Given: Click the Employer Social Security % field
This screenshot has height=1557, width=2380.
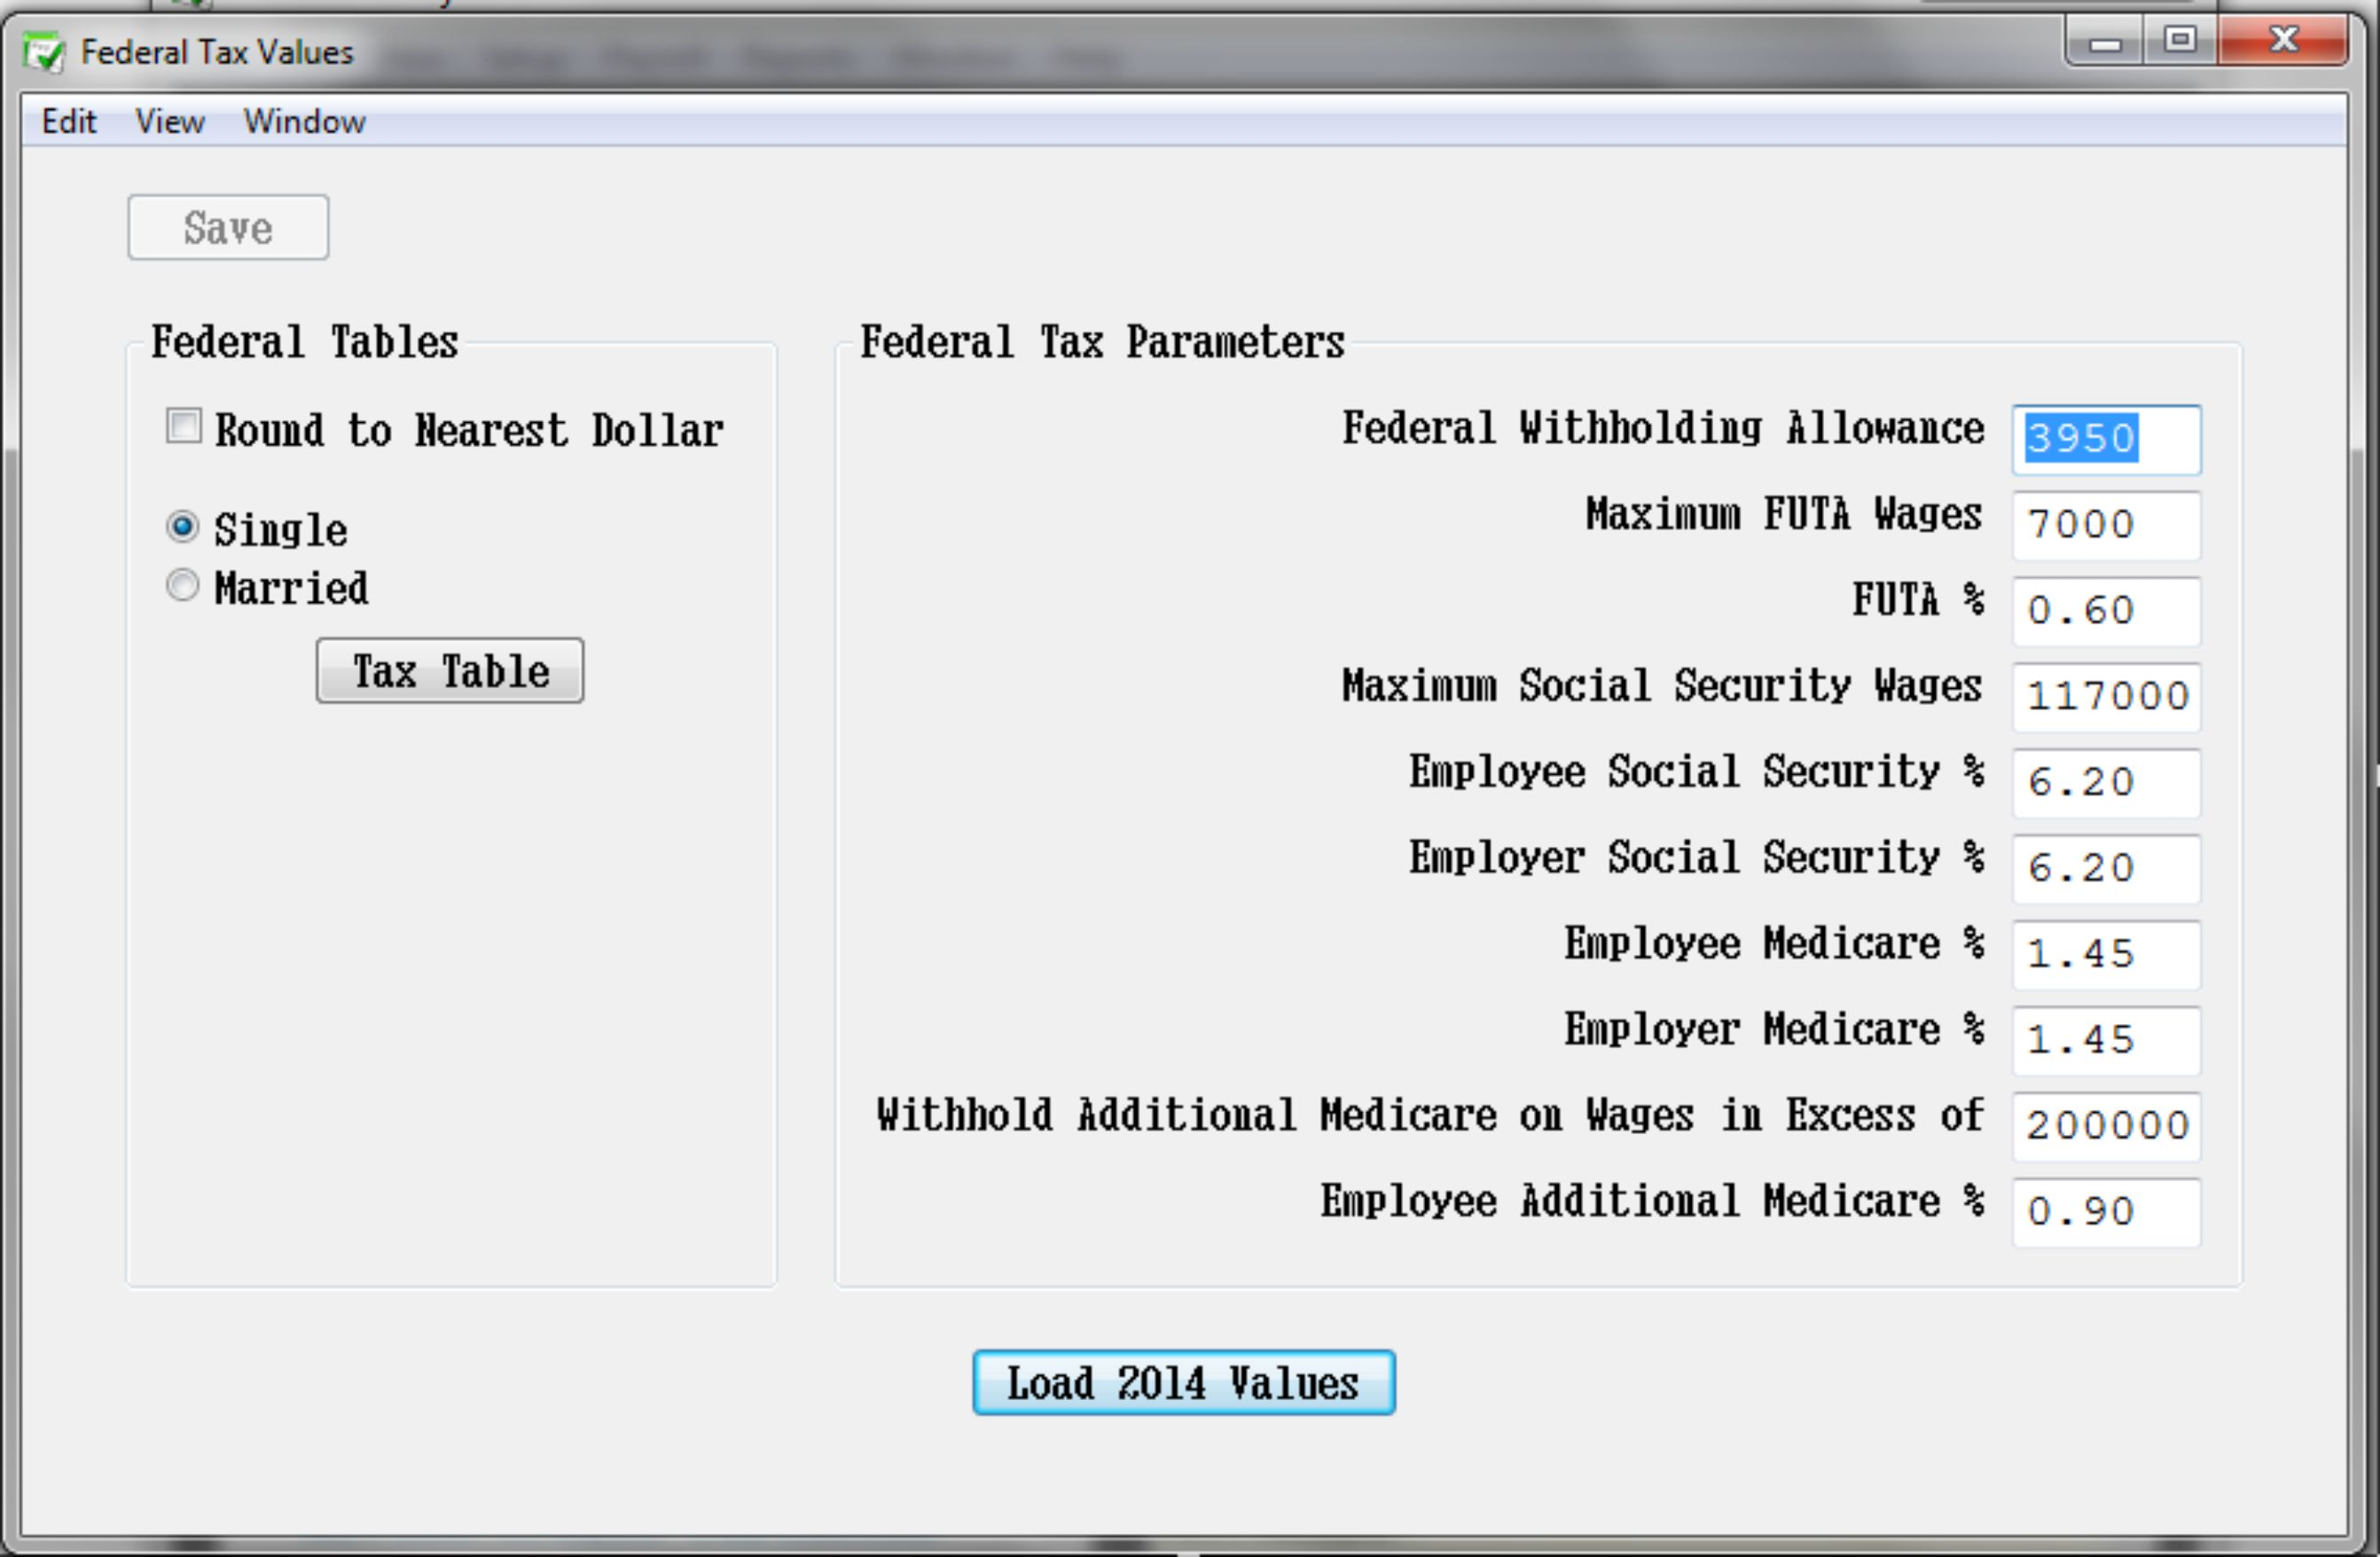Looking at the screenshot, I should 2106,869.
